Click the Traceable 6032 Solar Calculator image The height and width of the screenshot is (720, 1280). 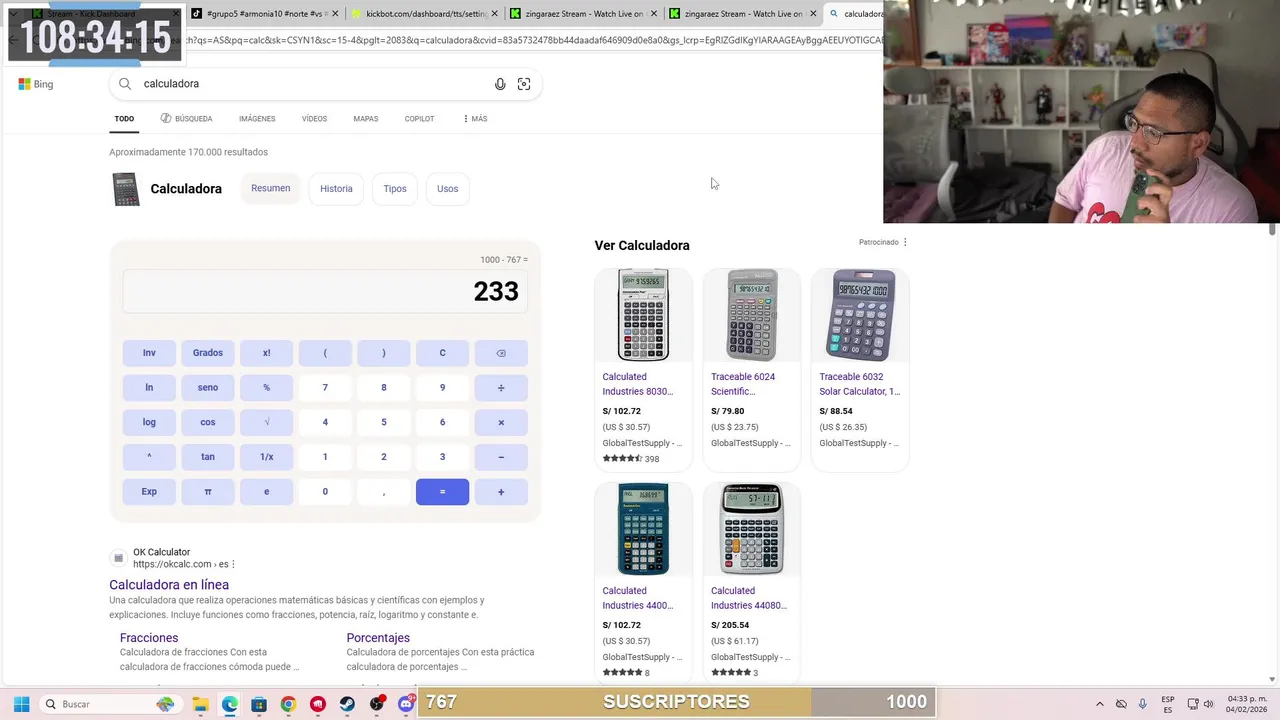[861, 315]
